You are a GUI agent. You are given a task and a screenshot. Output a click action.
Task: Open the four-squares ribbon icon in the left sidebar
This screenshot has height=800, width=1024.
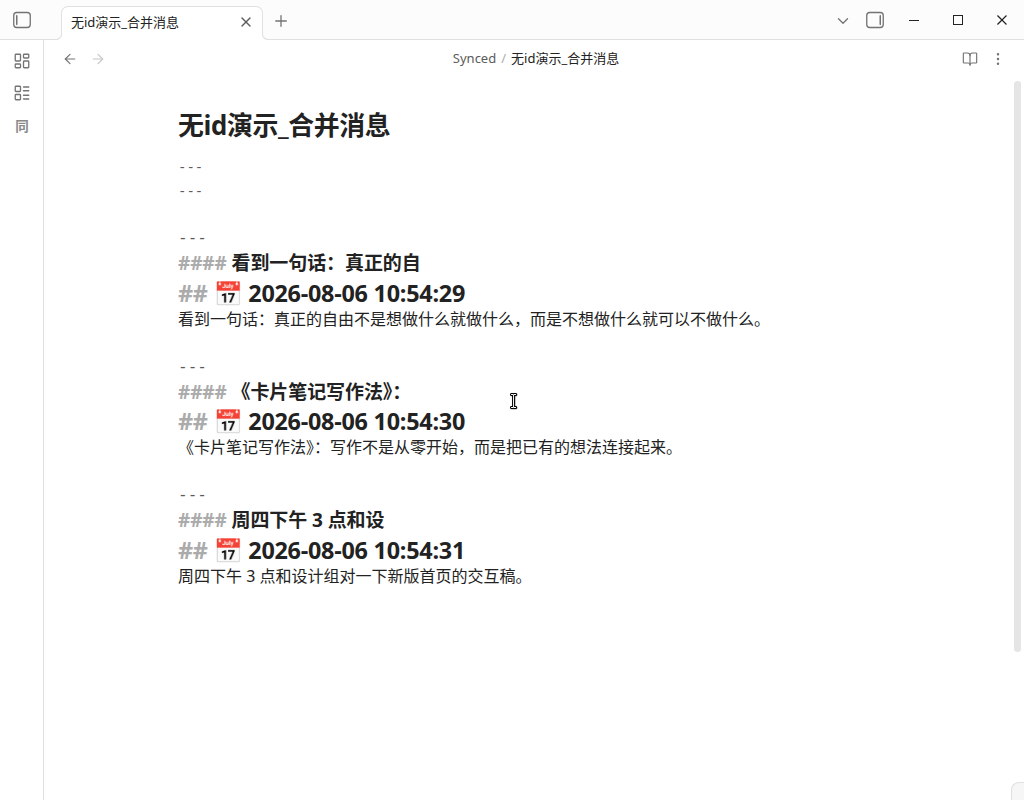pos(22,61)
